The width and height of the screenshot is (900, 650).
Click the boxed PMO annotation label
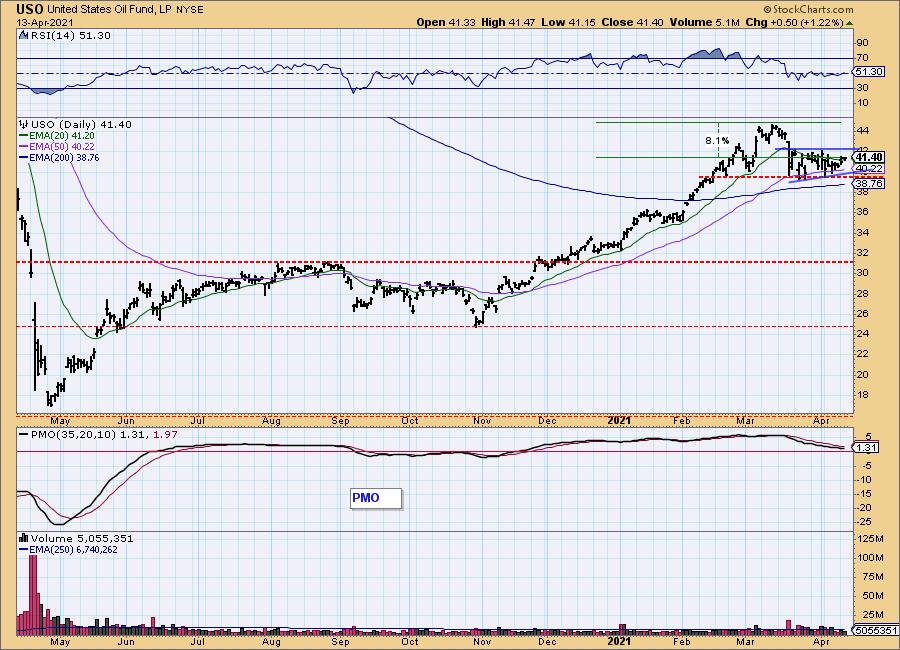[376, 498]
